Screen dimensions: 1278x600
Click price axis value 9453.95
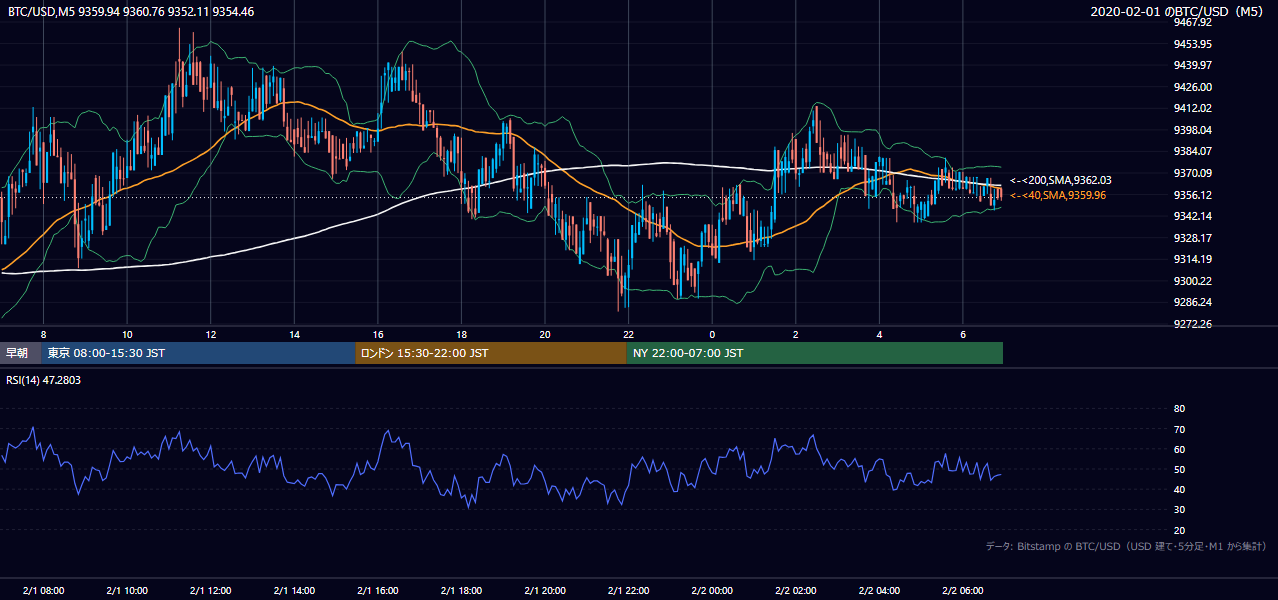click(x=1193, y=44)
